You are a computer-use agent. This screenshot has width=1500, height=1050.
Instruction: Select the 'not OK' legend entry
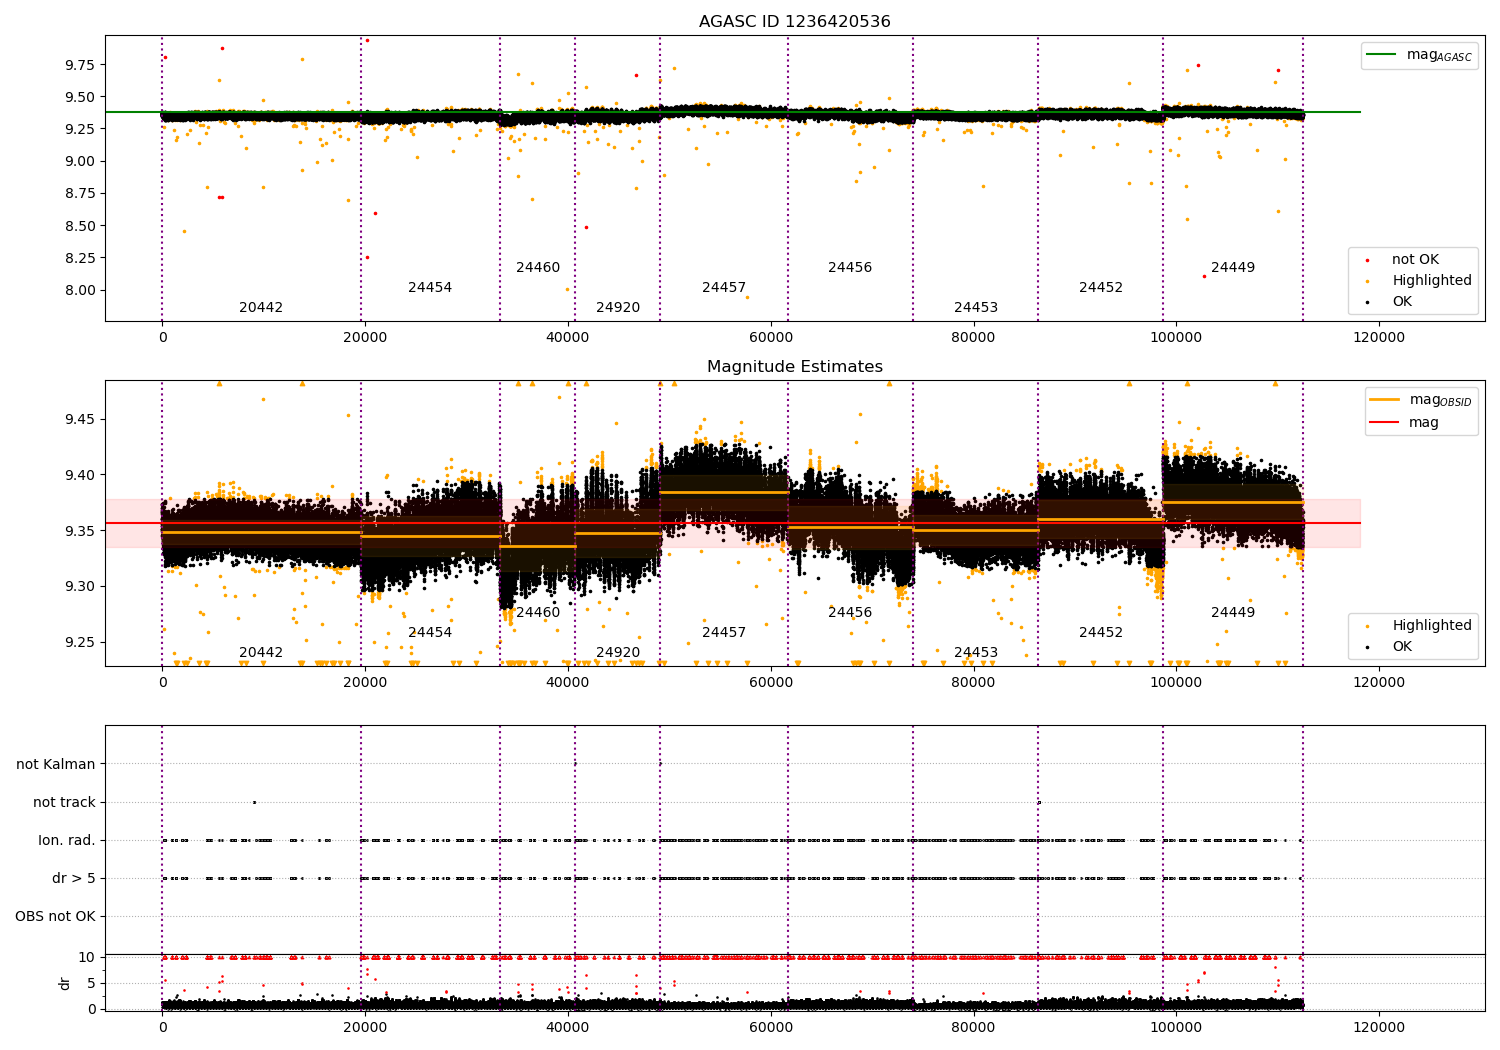[x=1415, y=260]
